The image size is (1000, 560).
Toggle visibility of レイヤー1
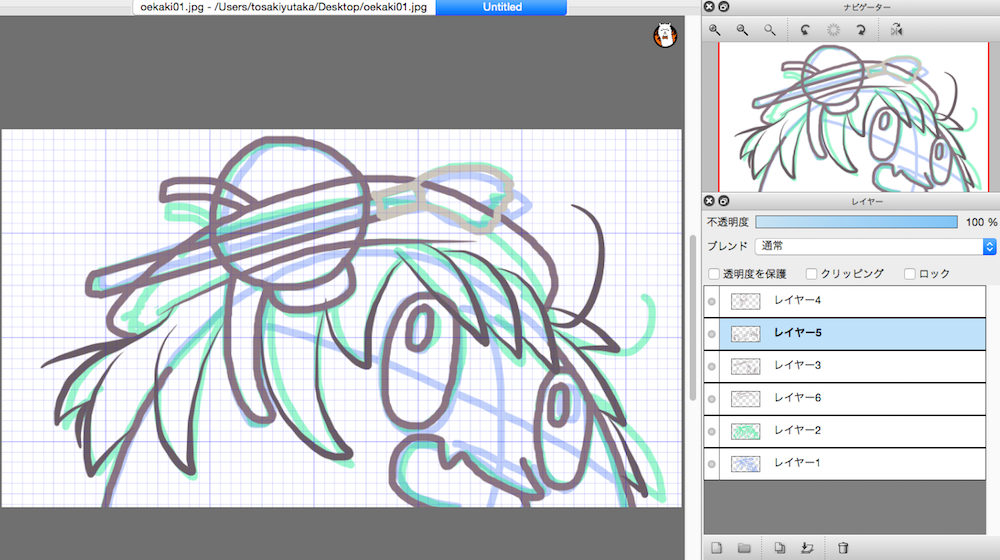[x=712, y=464]
